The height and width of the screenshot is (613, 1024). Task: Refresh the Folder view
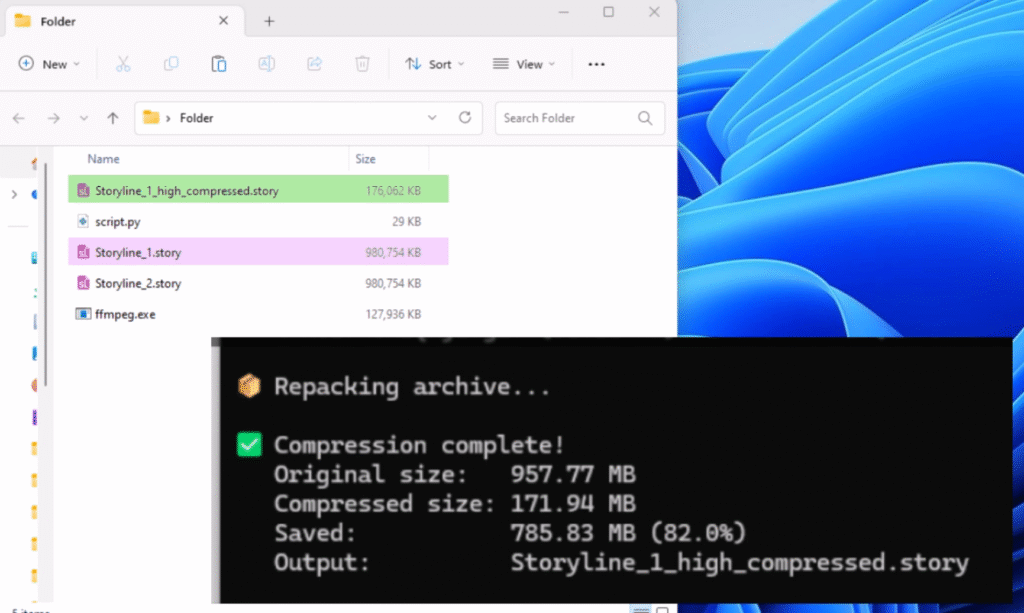tap(464, 118)
